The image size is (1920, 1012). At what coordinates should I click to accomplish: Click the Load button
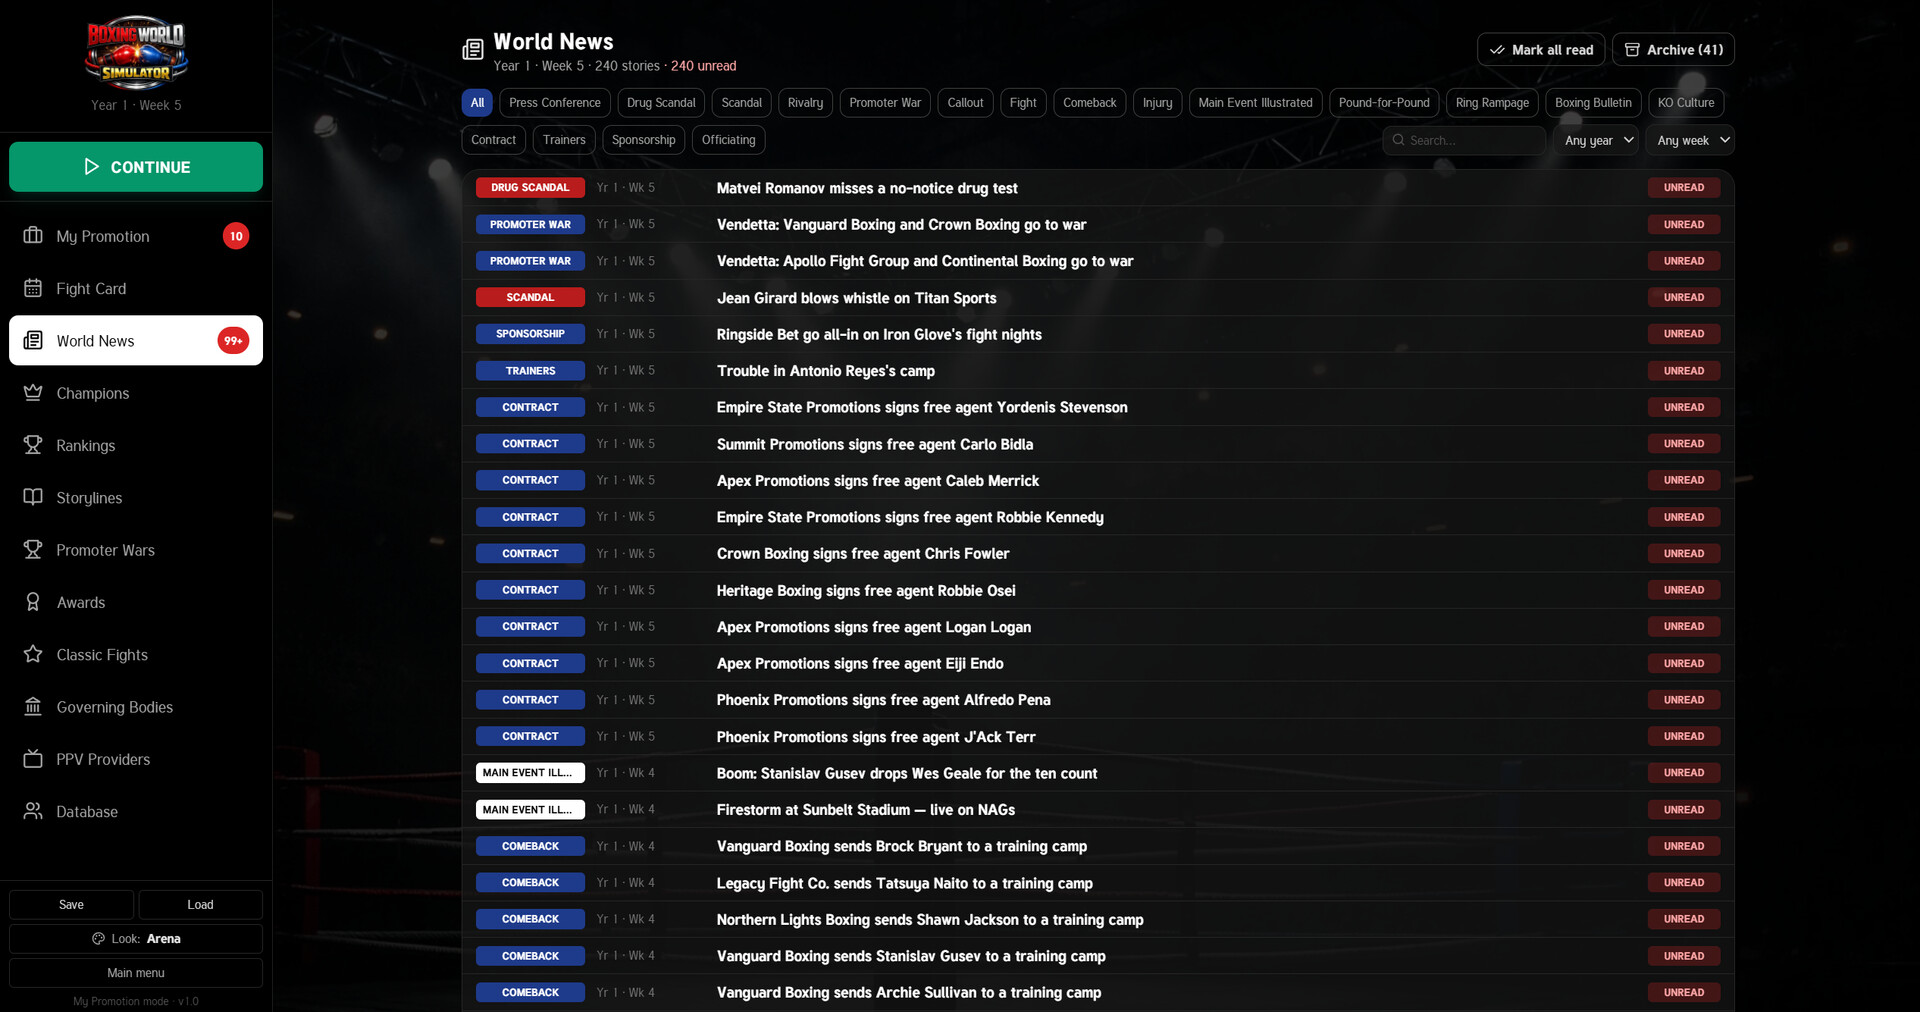[x=200, y=904]
